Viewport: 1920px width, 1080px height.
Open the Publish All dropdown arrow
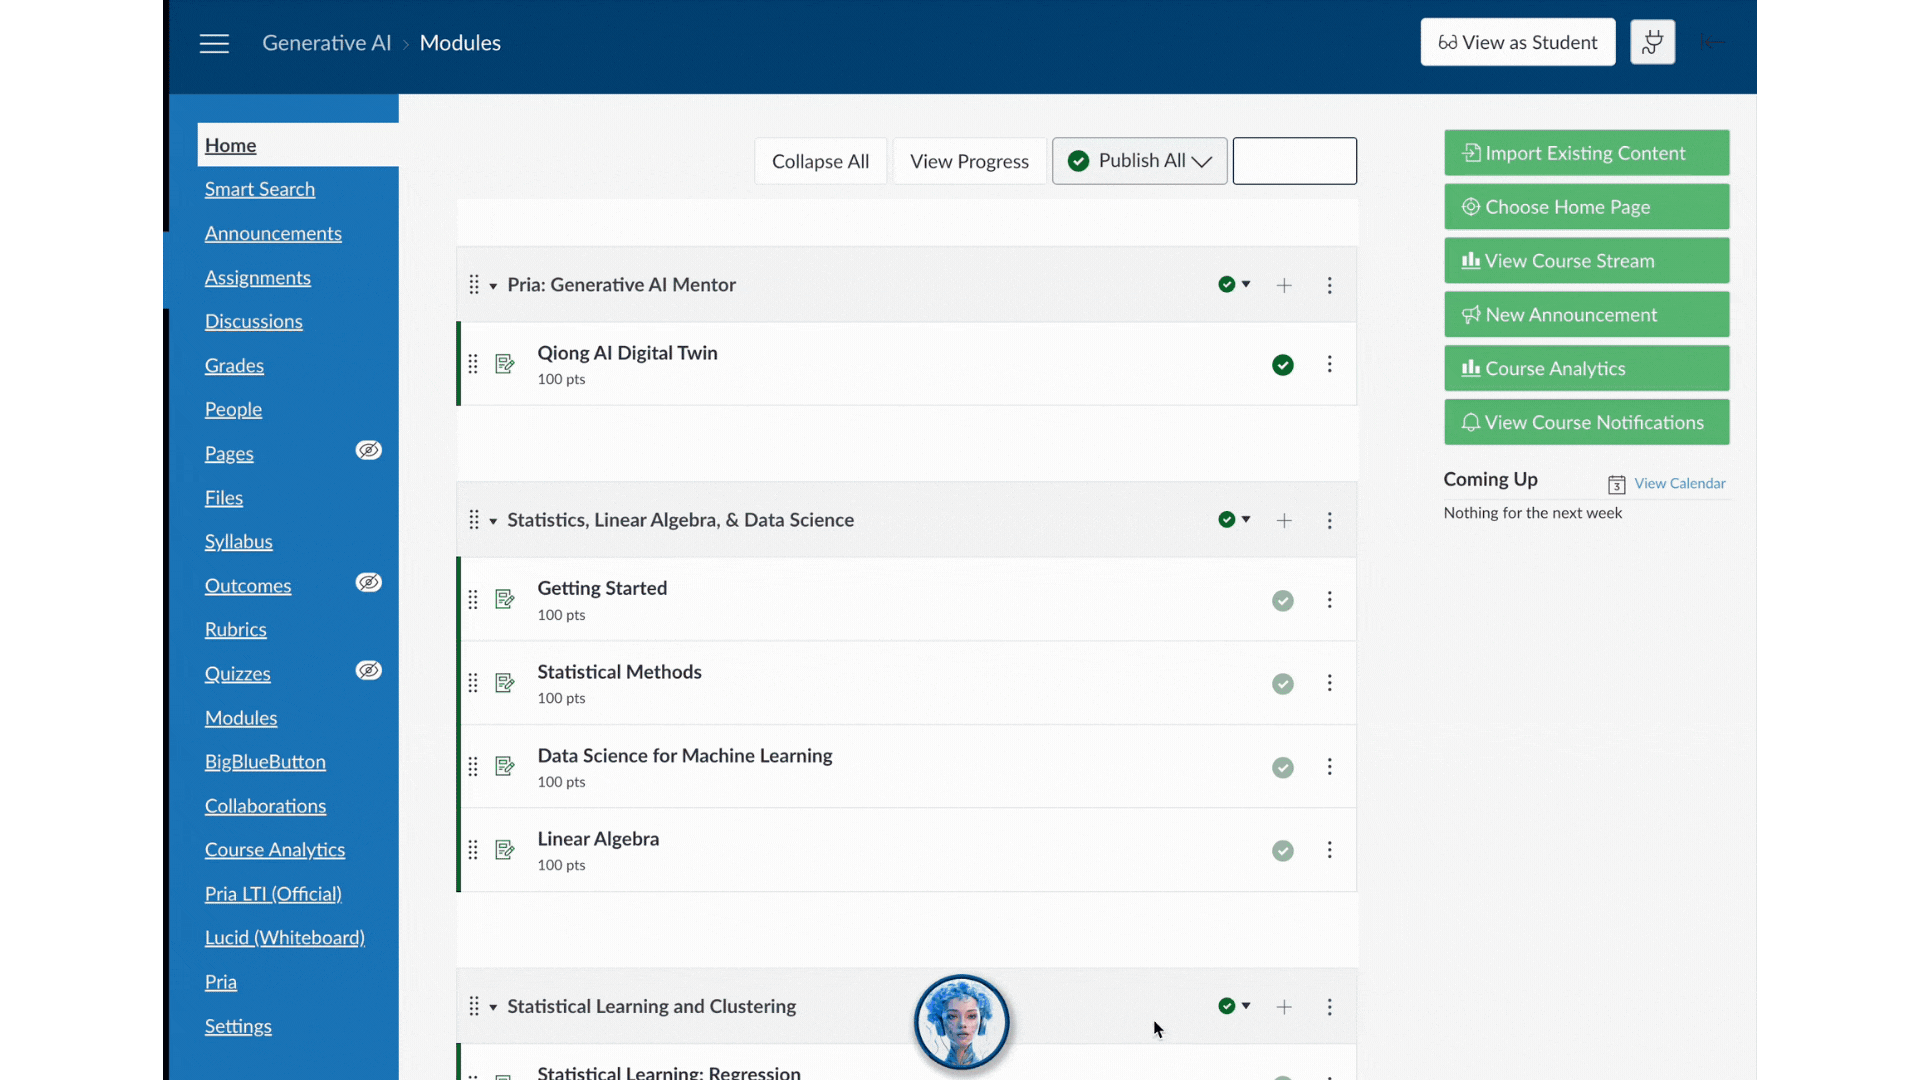(x=1202, y=160)
